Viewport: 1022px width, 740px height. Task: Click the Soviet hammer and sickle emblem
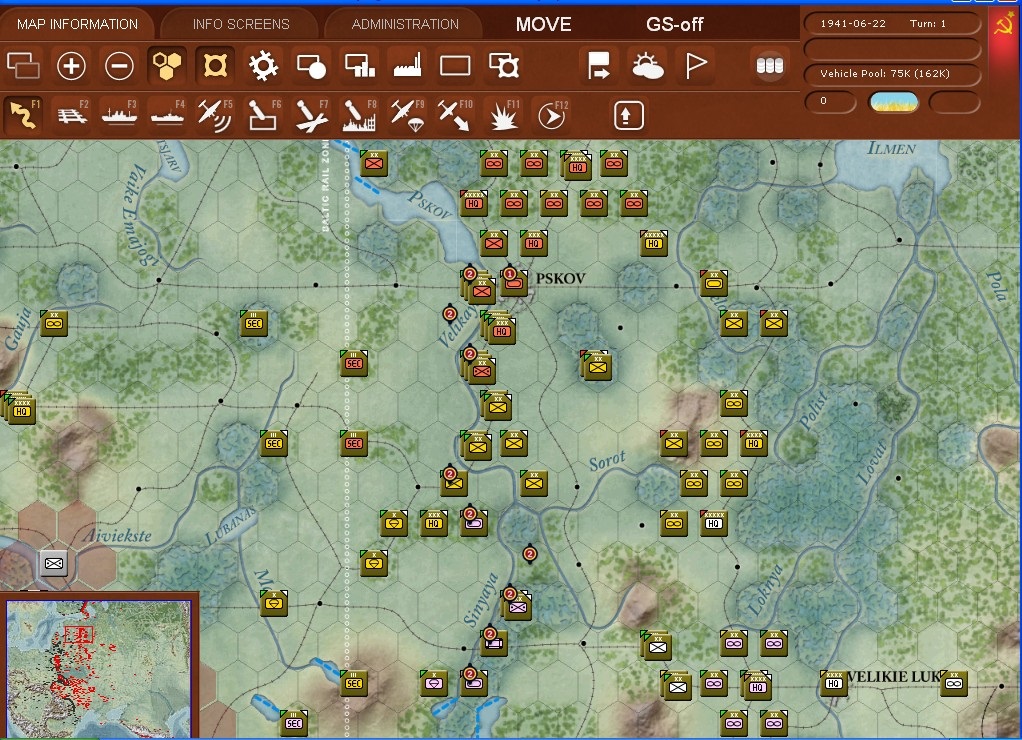[1004, 24]
